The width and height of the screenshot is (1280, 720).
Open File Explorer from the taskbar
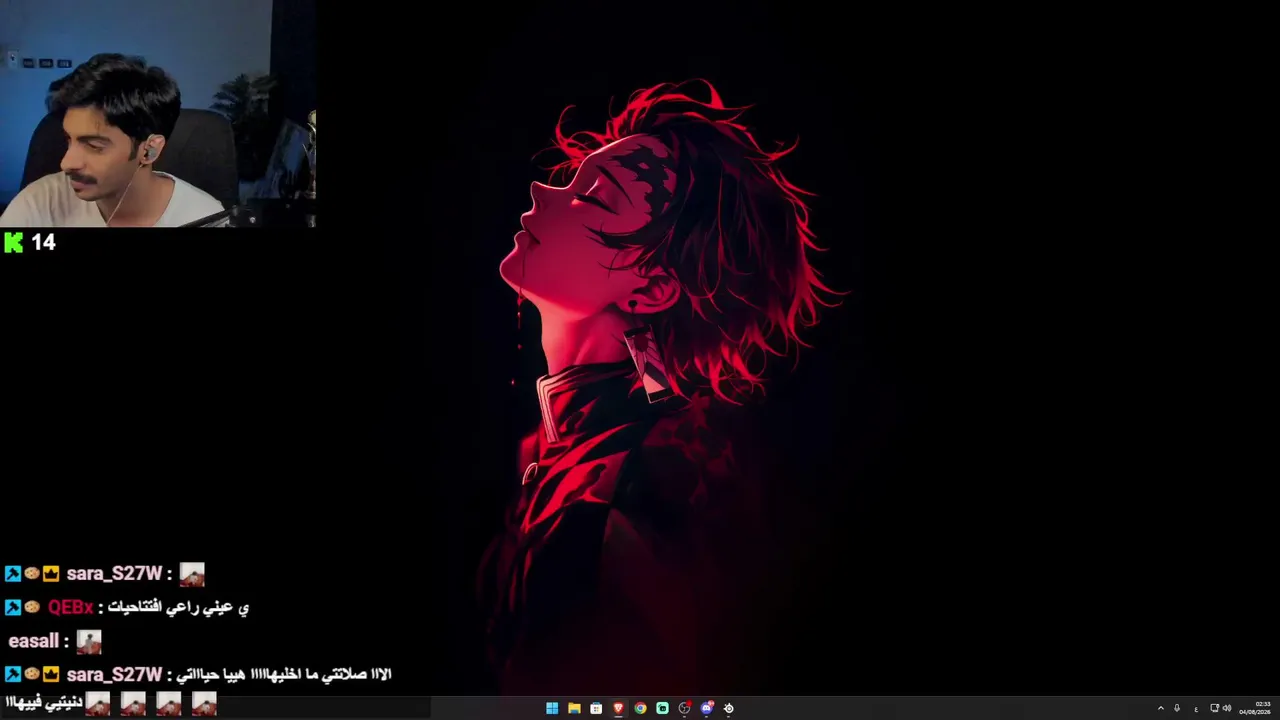(574, 708)
